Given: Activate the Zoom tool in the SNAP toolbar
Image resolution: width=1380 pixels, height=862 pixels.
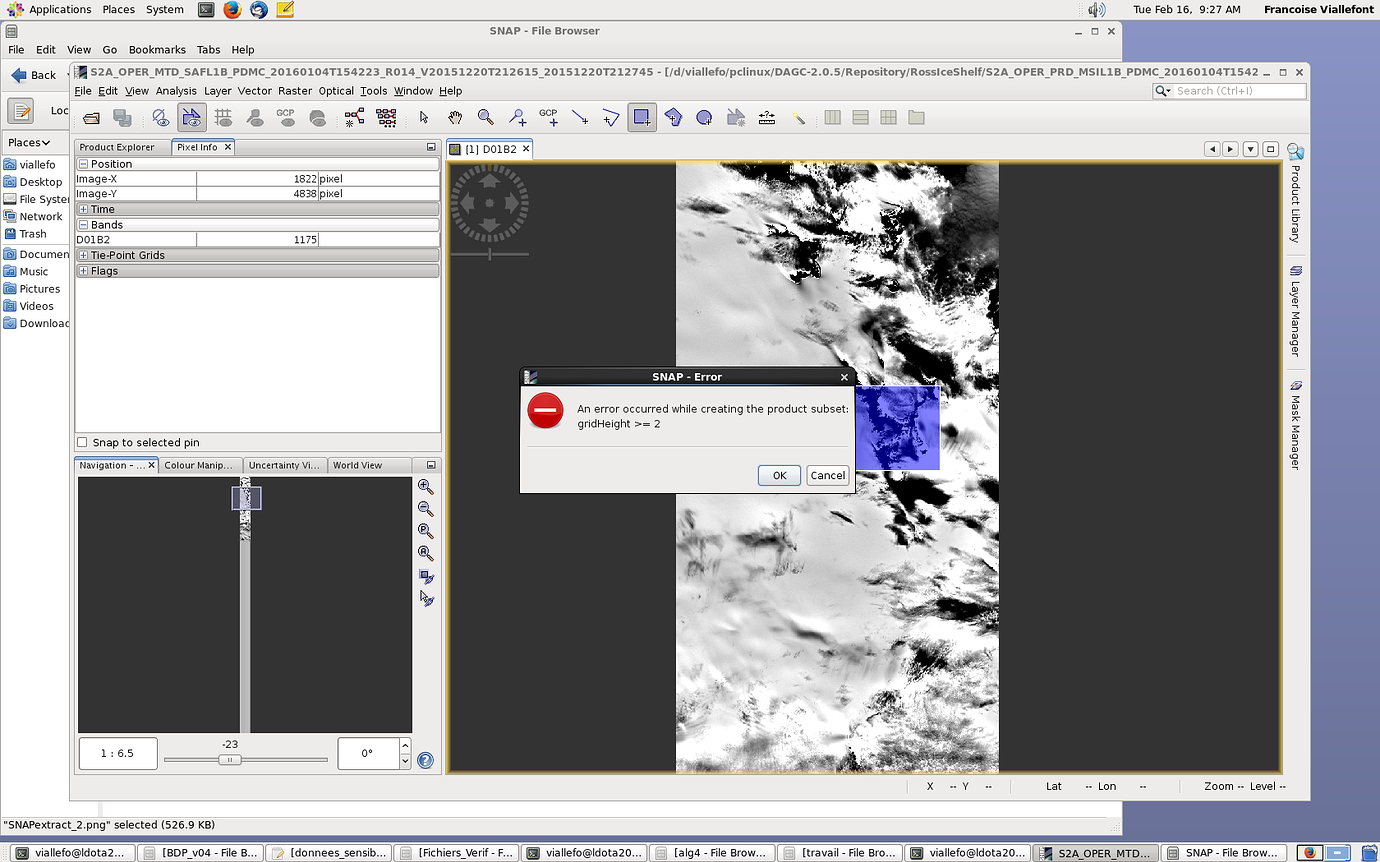Looking at the screenshot, I should click(x=485, y=117).
